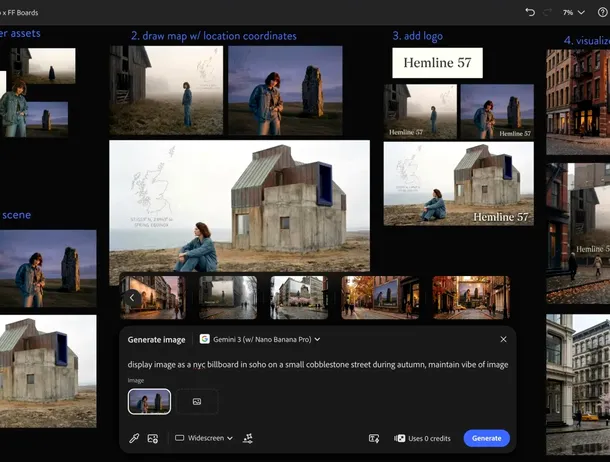Screen dimensions: 610x462
Task: Click the undo arrow icon
Action: pyautogui.click(x=530, y=12)
